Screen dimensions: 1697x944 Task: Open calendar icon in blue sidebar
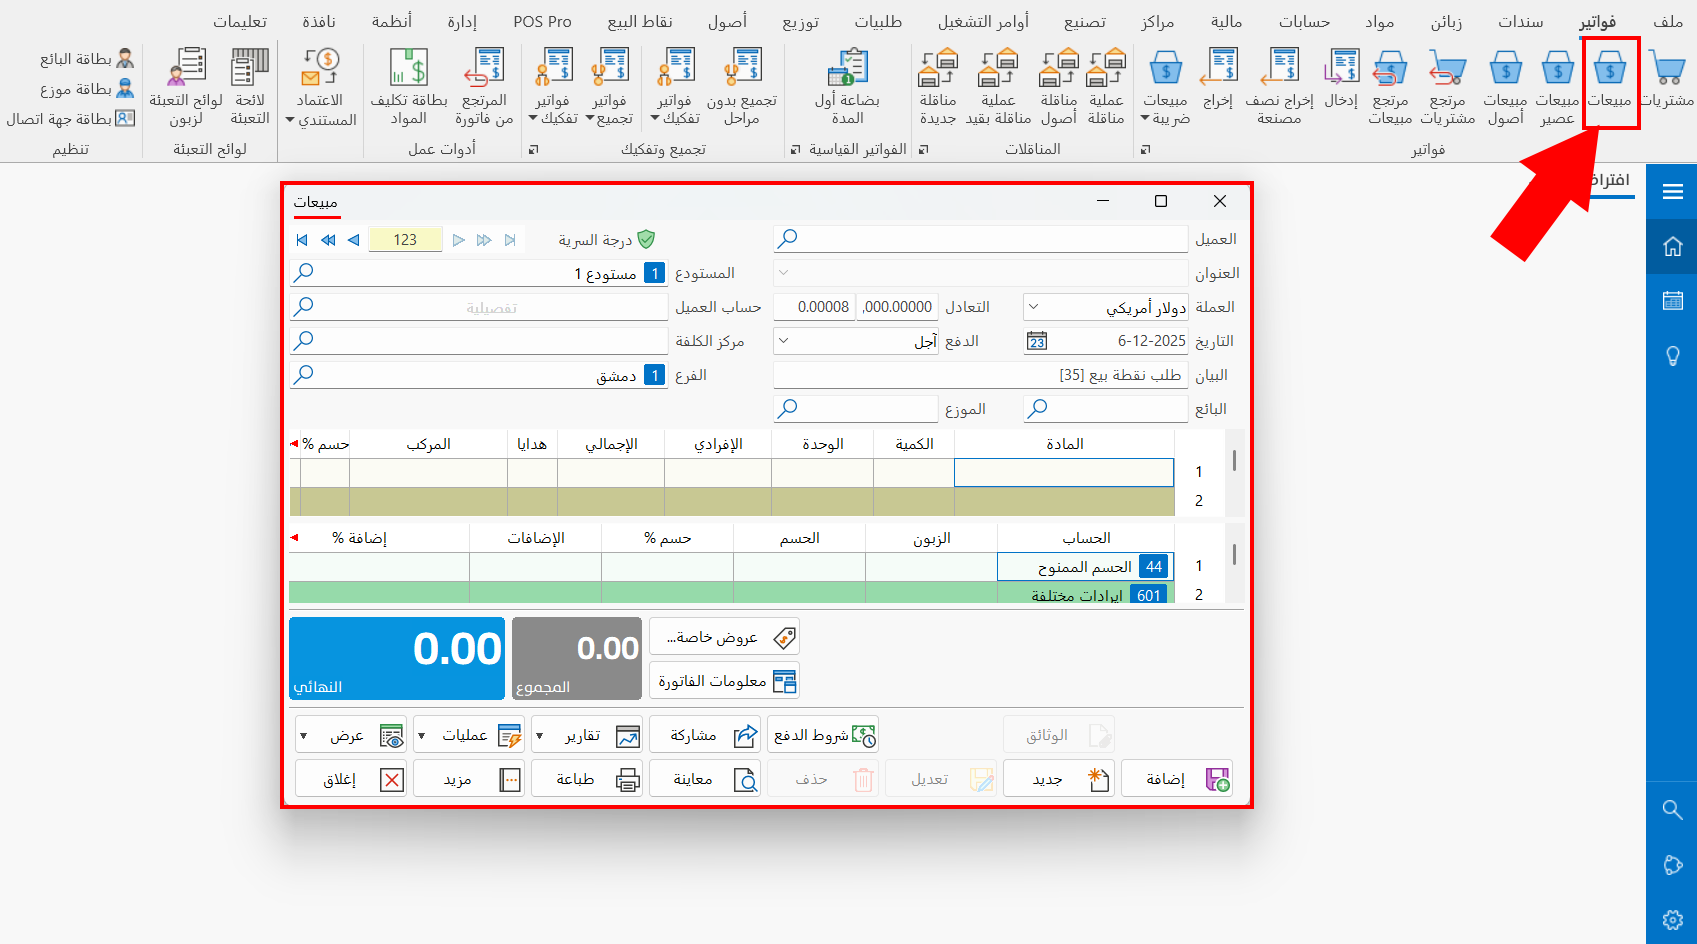tap(1672, 300)
